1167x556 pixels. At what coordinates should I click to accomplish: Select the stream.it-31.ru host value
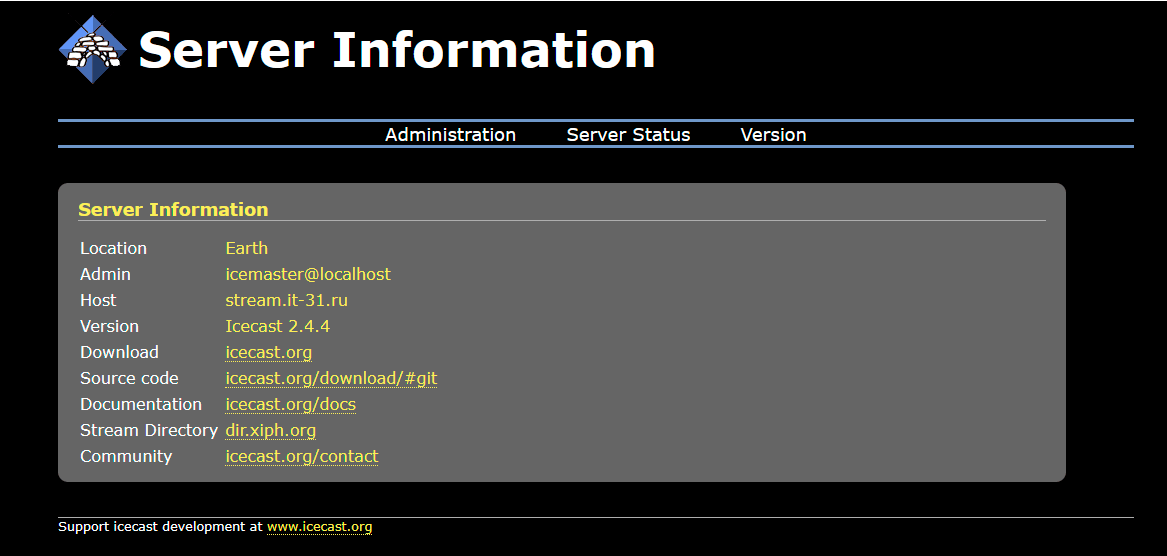[x=287, y=301]
